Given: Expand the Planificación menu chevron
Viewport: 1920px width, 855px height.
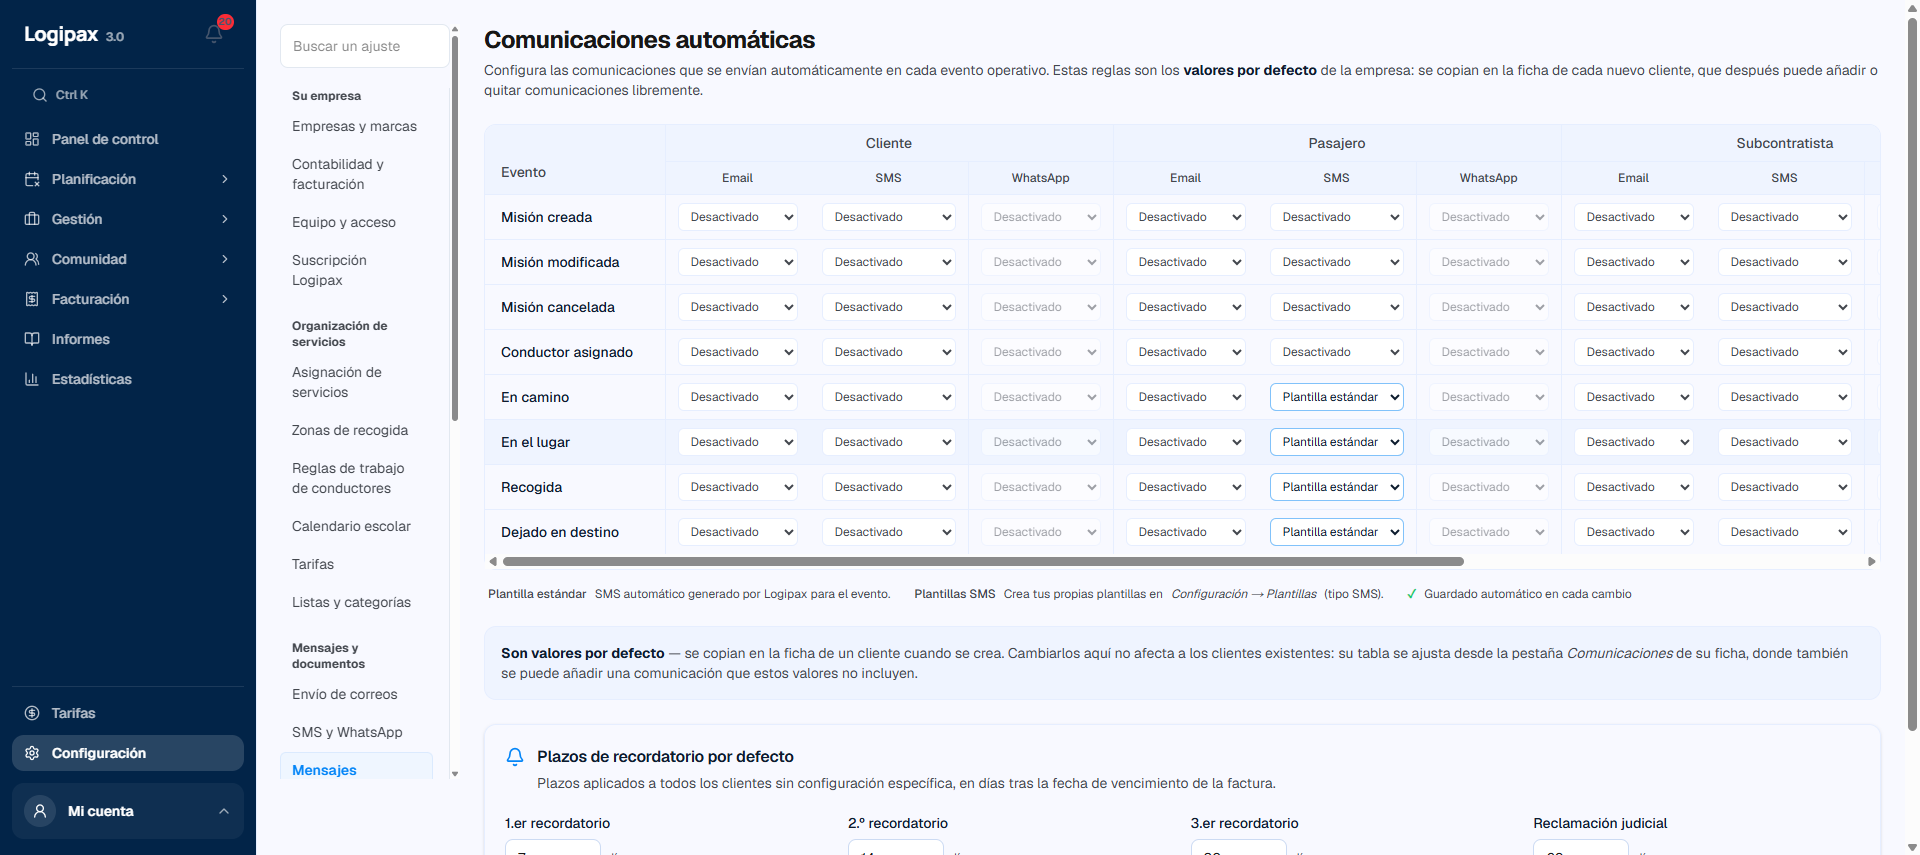Looking at the screenshot, I should pos(225,179).
